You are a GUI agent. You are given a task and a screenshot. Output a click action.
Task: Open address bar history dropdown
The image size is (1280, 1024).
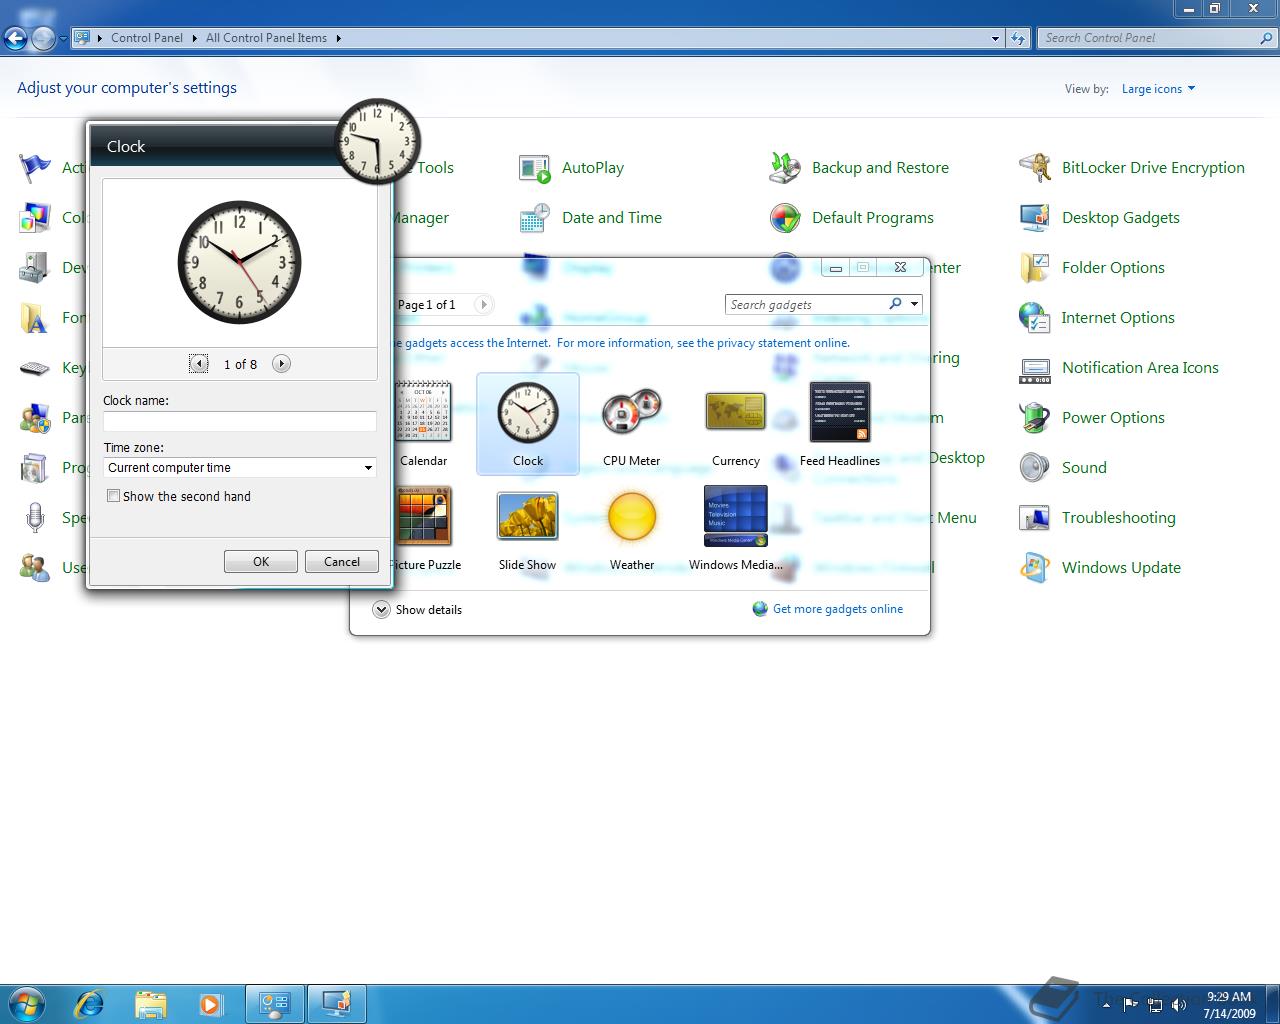click(x=995, y=38)
